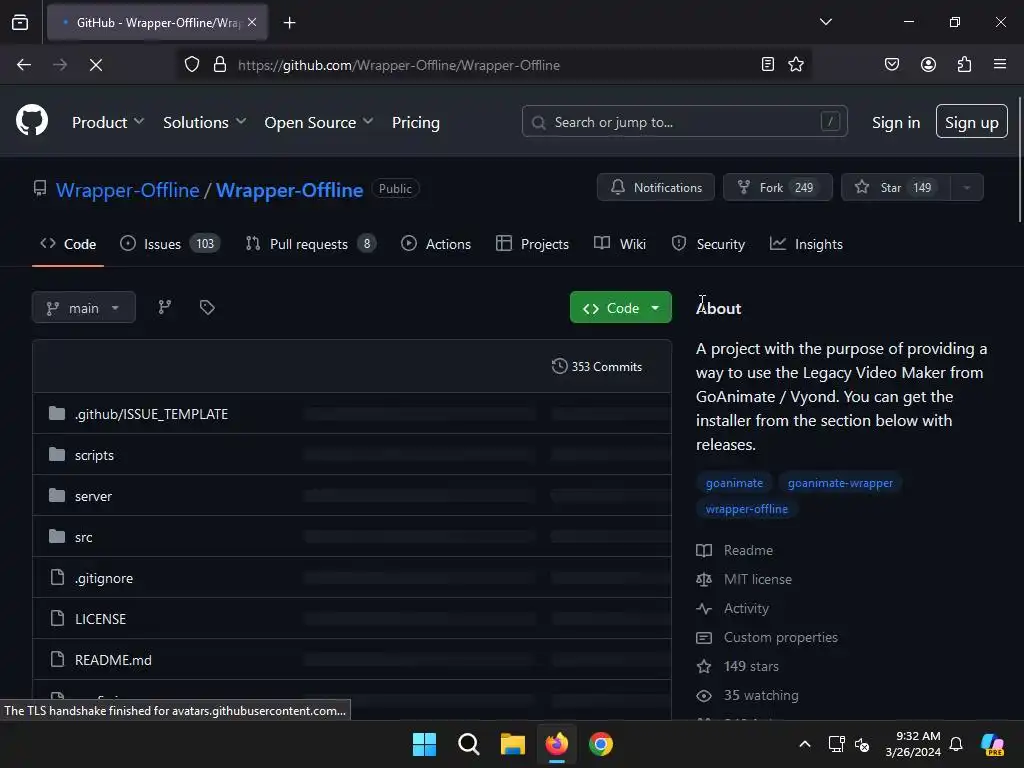Open Firefox recent browsing tab view icon

click(x=20, y=22)
